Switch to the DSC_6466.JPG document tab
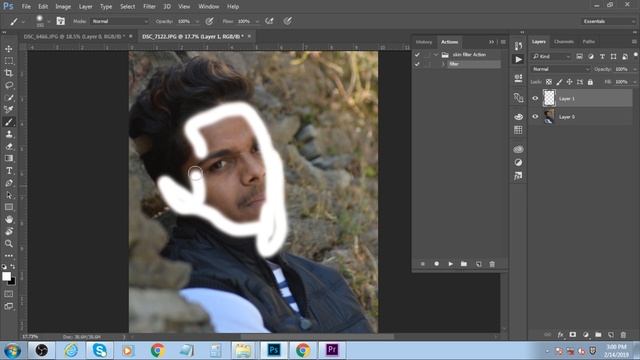Screen dimensions: 640x360 pyautogui.click(x=74, y=36)
